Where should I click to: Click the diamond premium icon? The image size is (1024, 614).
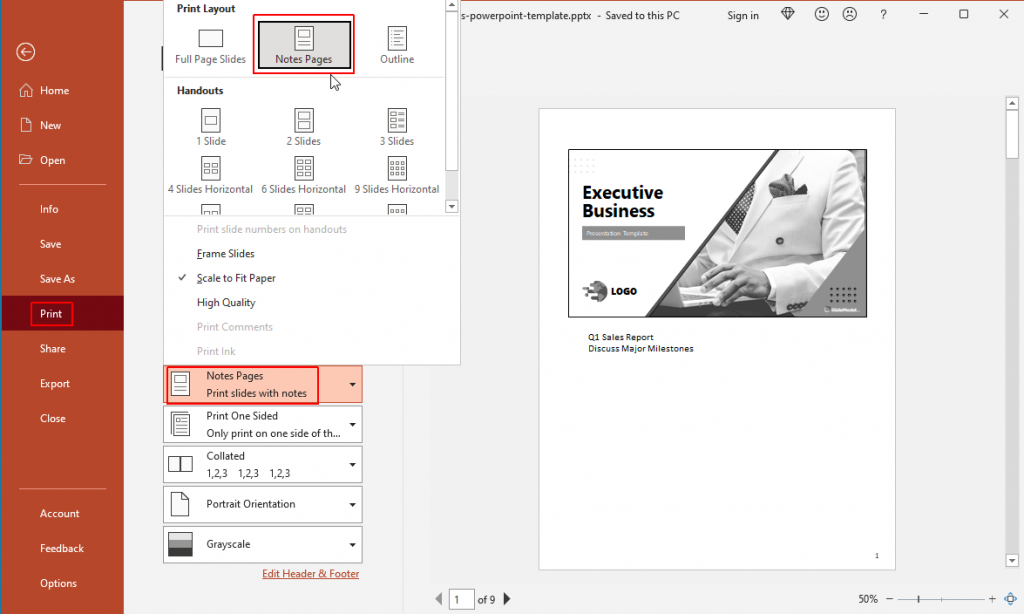[788, 14]
